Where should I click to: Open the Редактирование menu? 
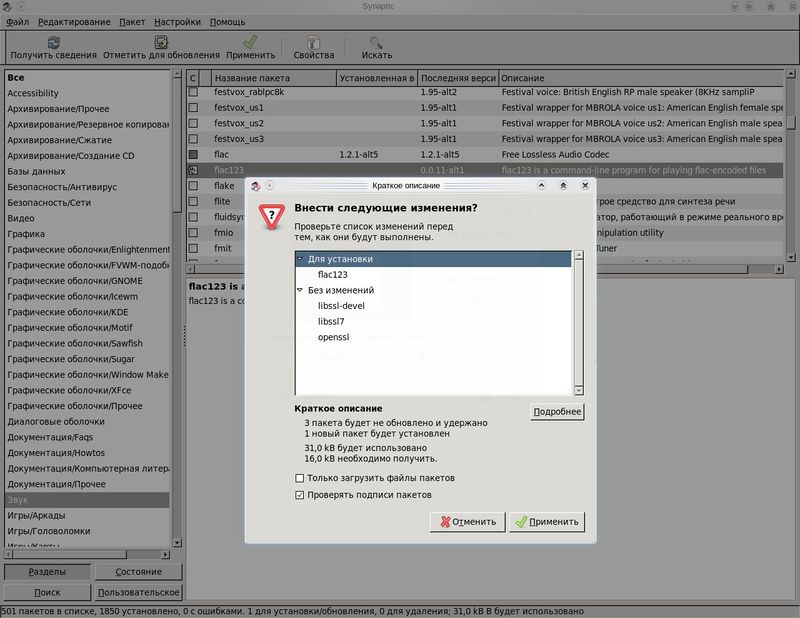[74, 22]
